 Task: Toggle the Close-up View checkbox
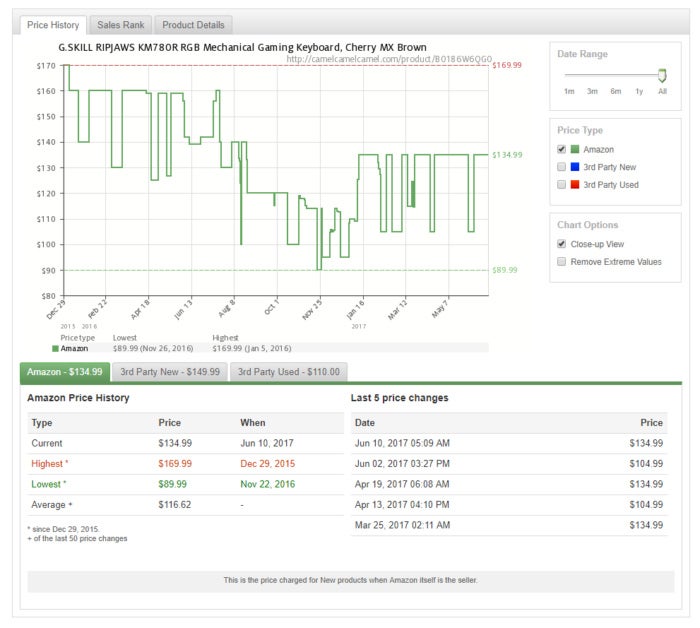562,244
